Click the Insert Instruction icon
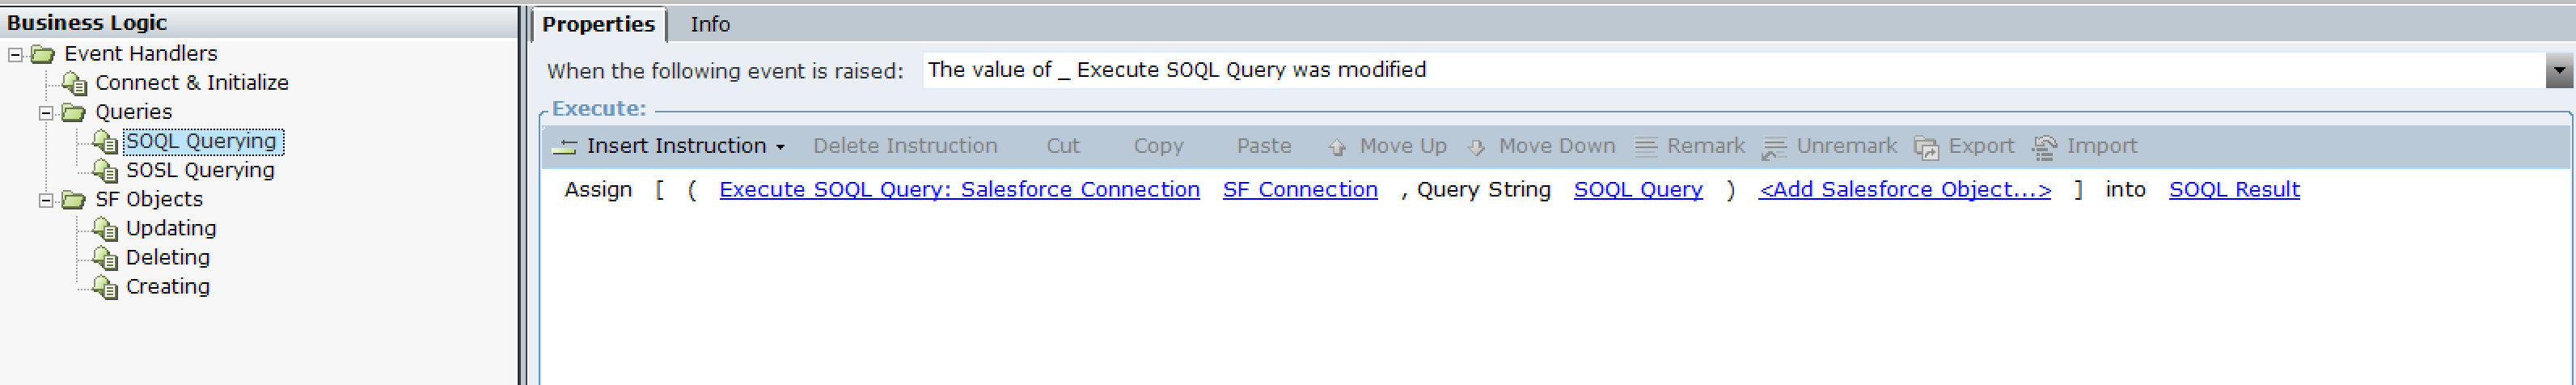 click(565, 147)
